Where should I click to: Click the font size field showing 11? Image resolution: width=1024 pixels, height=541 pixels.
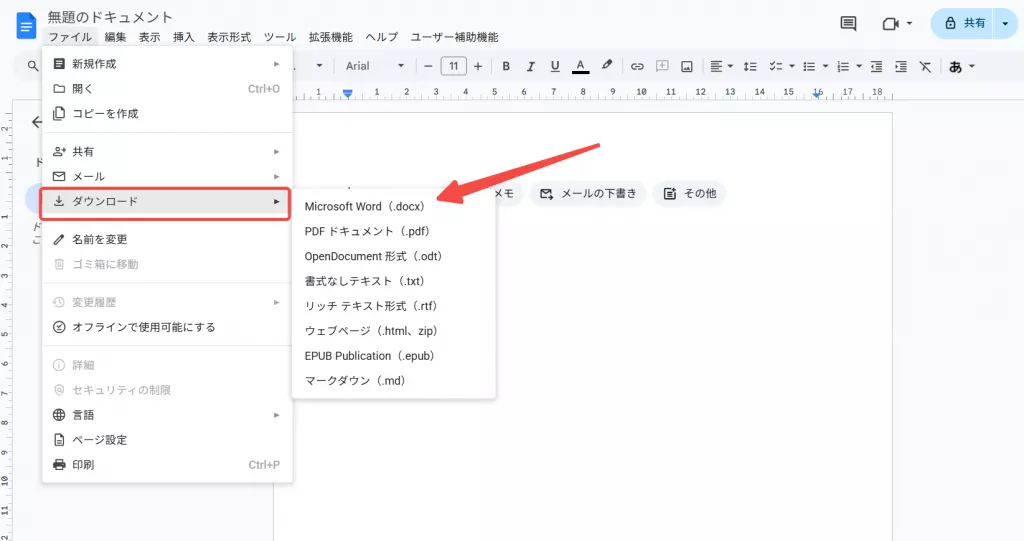(x=453, y=66)
